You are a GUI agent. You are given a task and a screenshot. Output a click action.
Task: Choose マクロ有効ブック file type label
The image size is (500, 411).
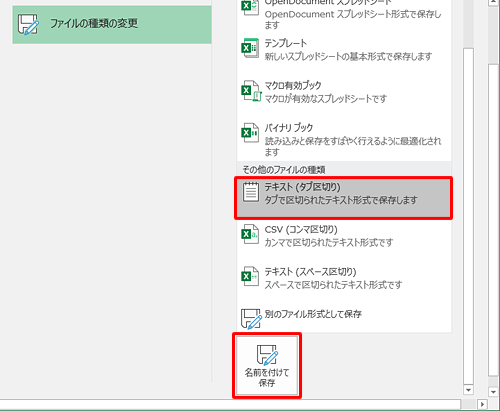point(293,86)
